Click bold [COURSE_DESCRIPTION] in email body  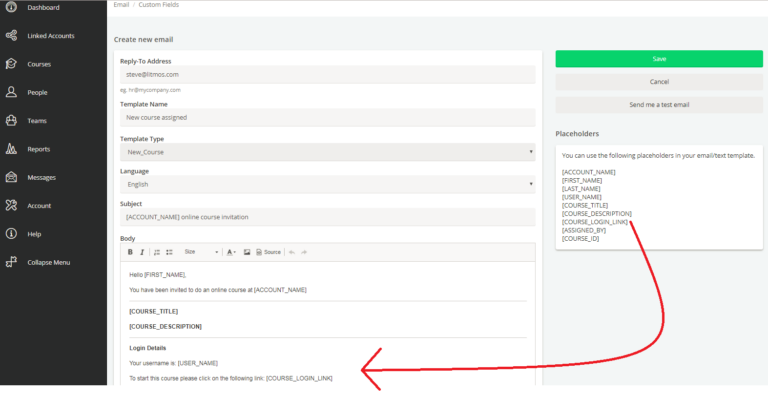click(x=166, y=327)
